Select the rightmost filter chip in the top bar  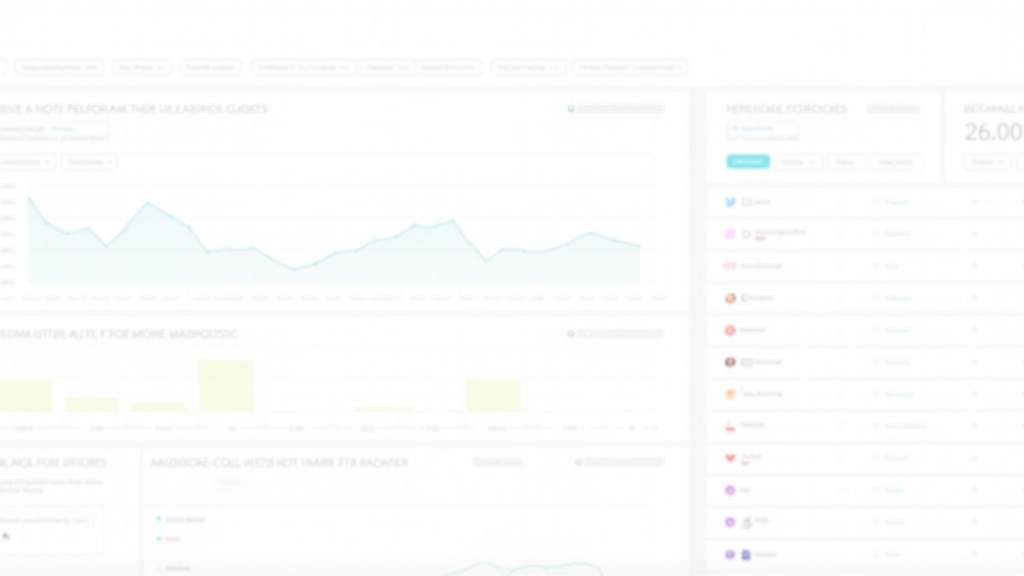629,68
